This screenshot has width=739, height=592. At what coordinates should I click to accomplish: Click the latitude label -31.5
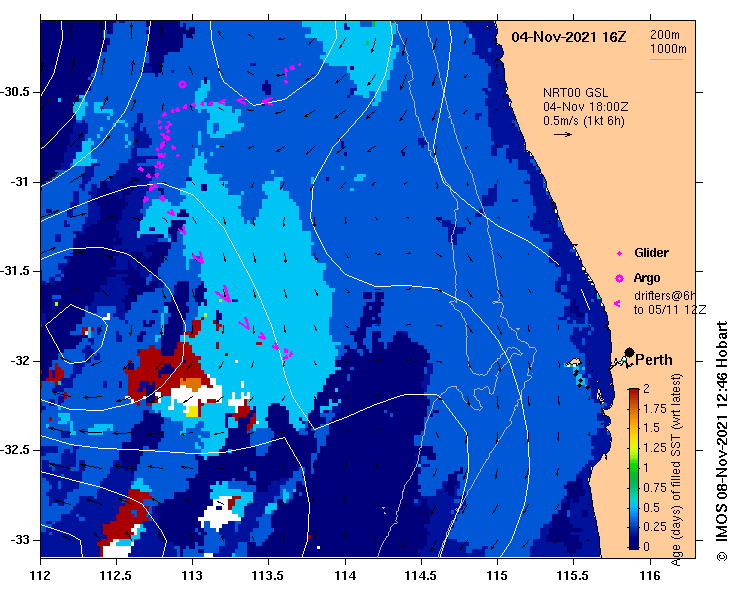click(16, 271)
